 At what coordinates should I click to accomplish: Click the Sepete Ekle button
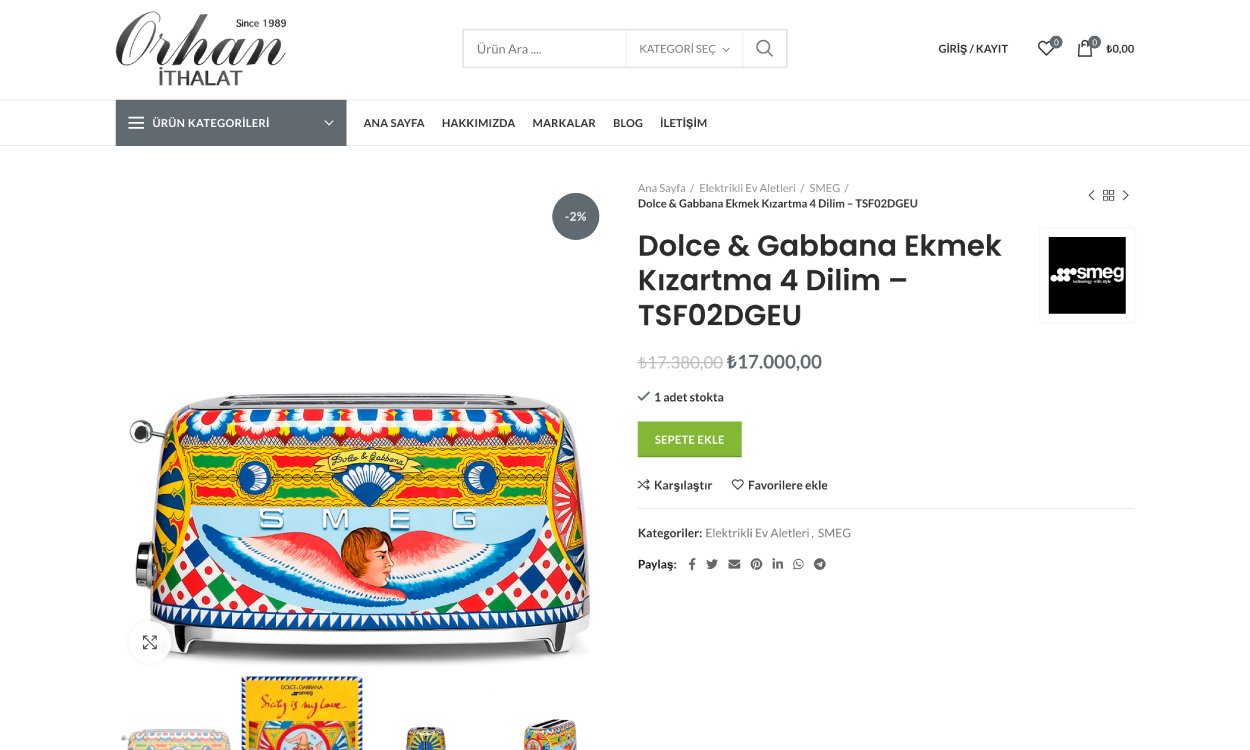click(x=689, y=440)
